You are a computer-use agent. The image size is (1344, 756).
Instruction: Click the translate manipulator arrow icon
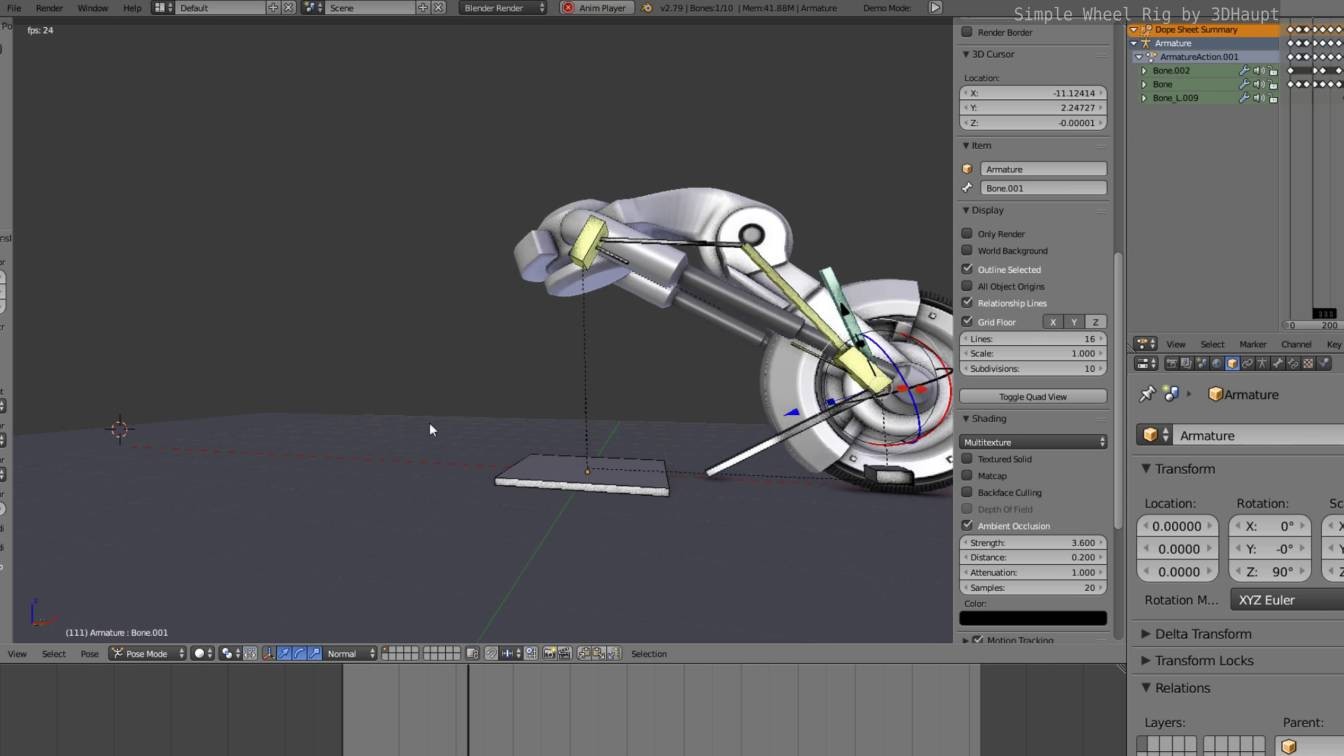(x=284, y=653)
